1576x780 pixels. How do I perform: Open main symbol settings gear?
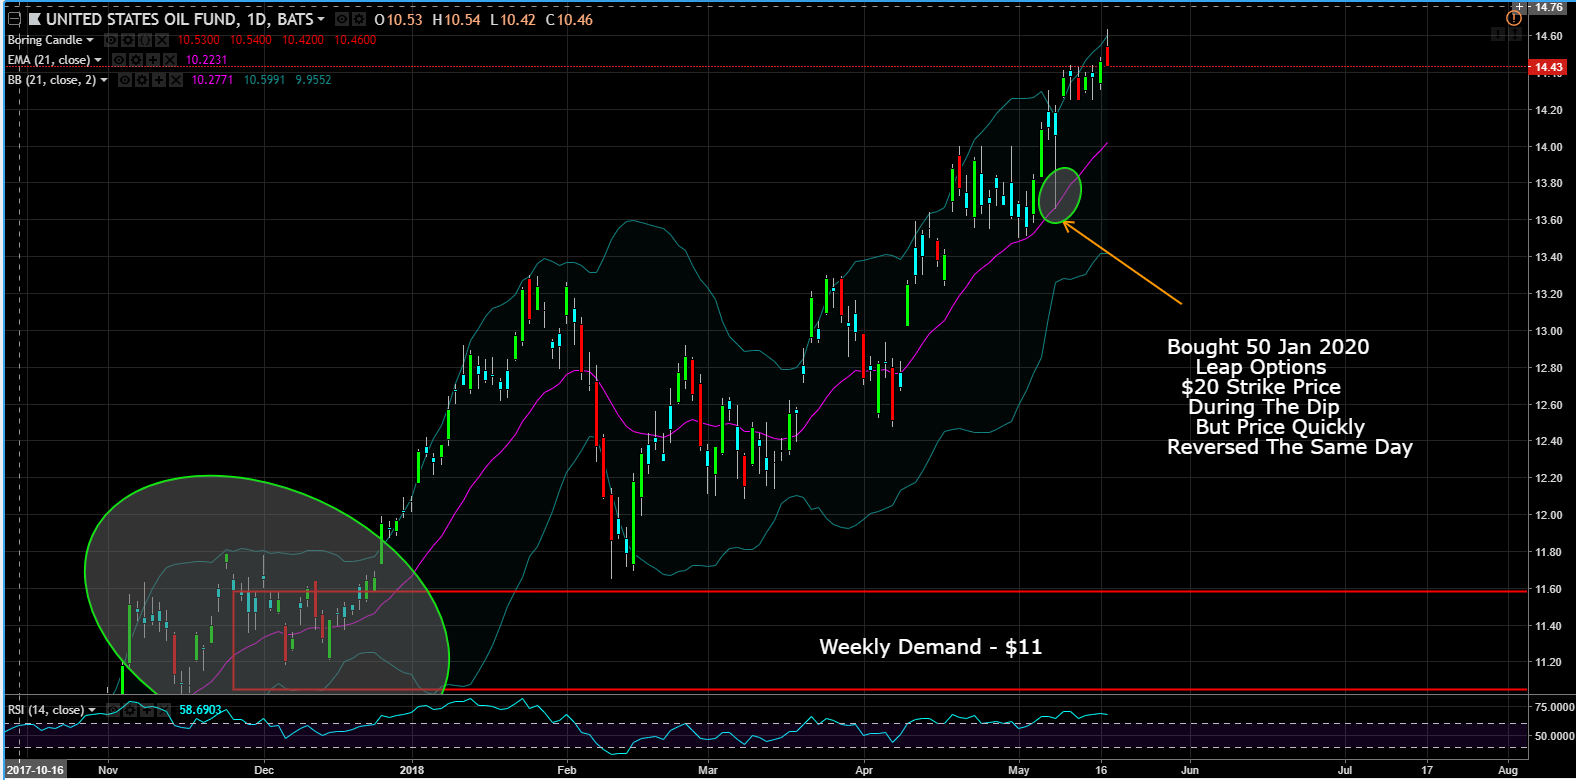click(359, 19)
